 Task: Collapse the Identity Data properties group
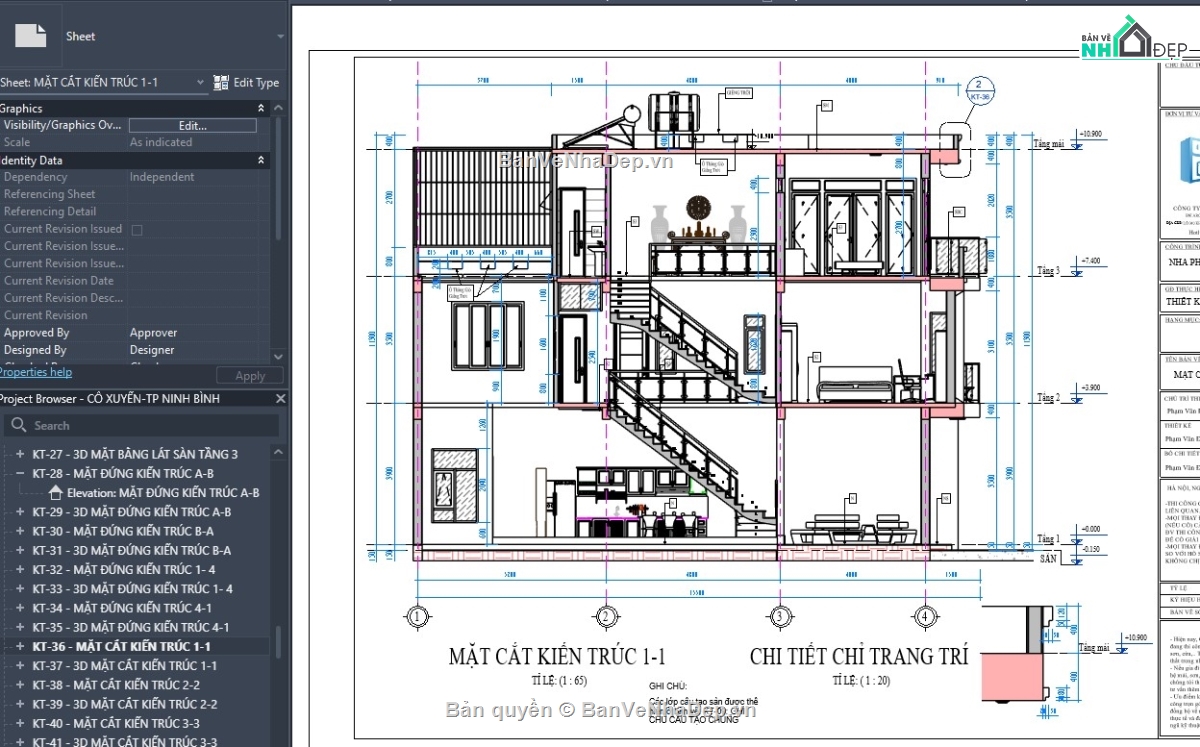pyautogui.click(x=261, y=160)
